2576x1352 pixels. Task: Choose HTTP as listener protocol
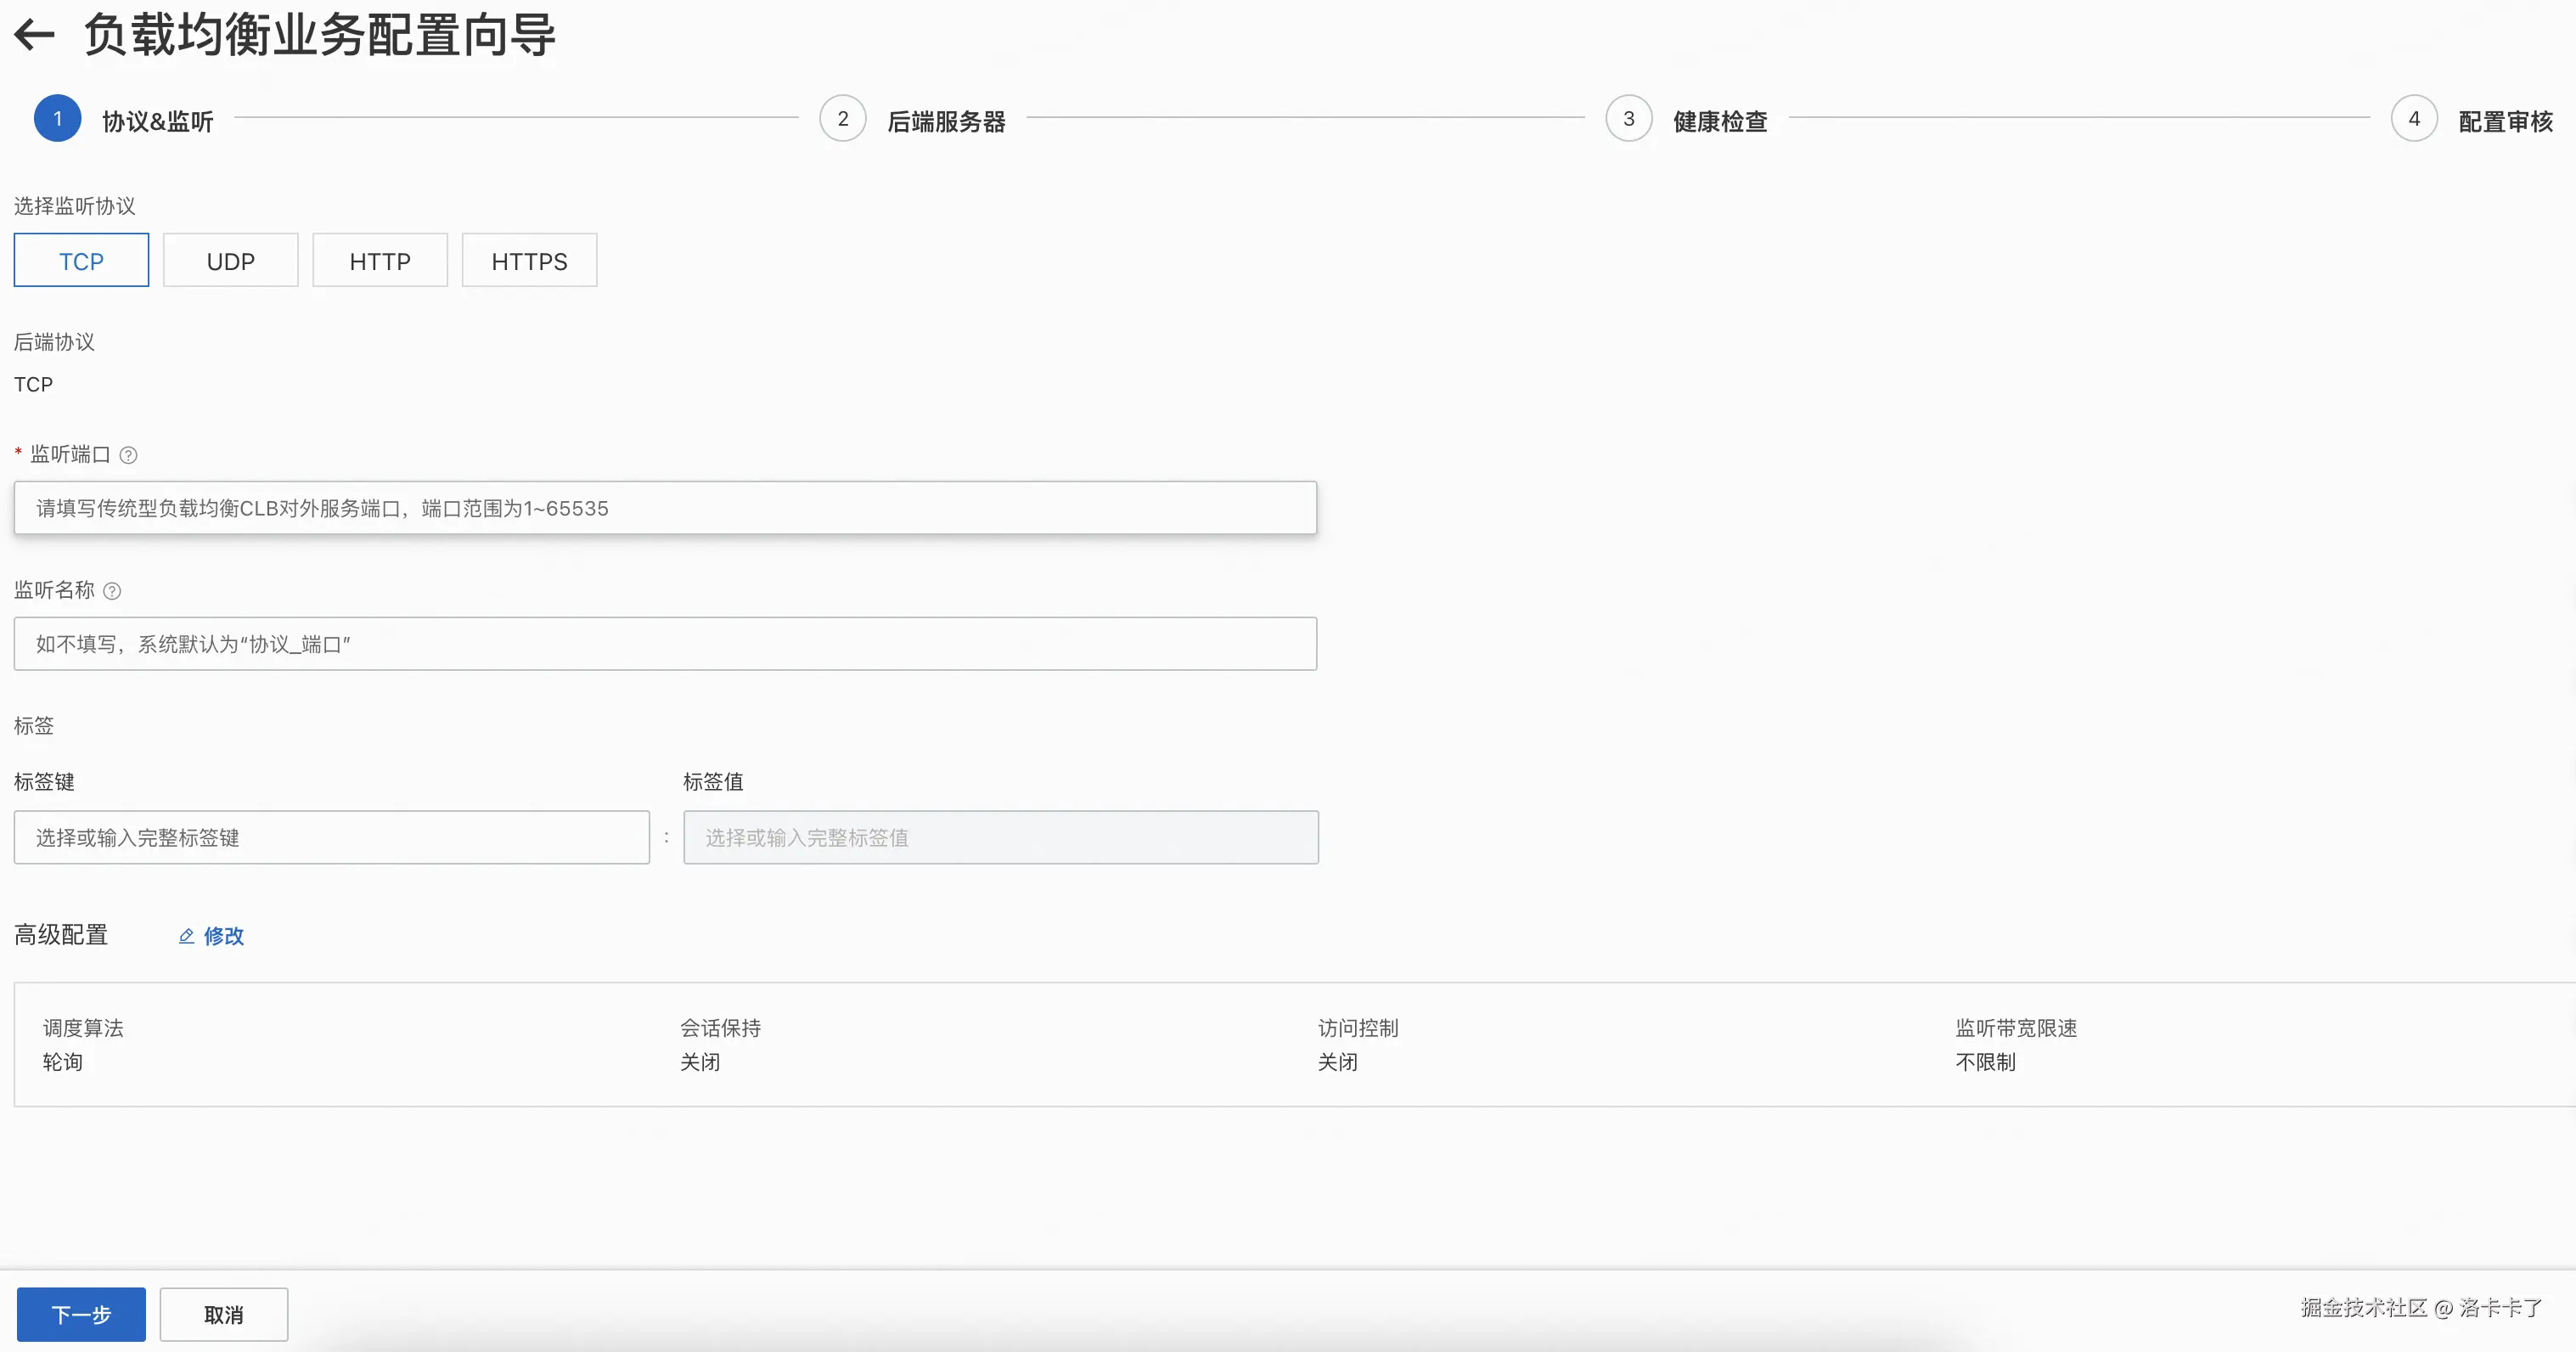tap(380, 261)
